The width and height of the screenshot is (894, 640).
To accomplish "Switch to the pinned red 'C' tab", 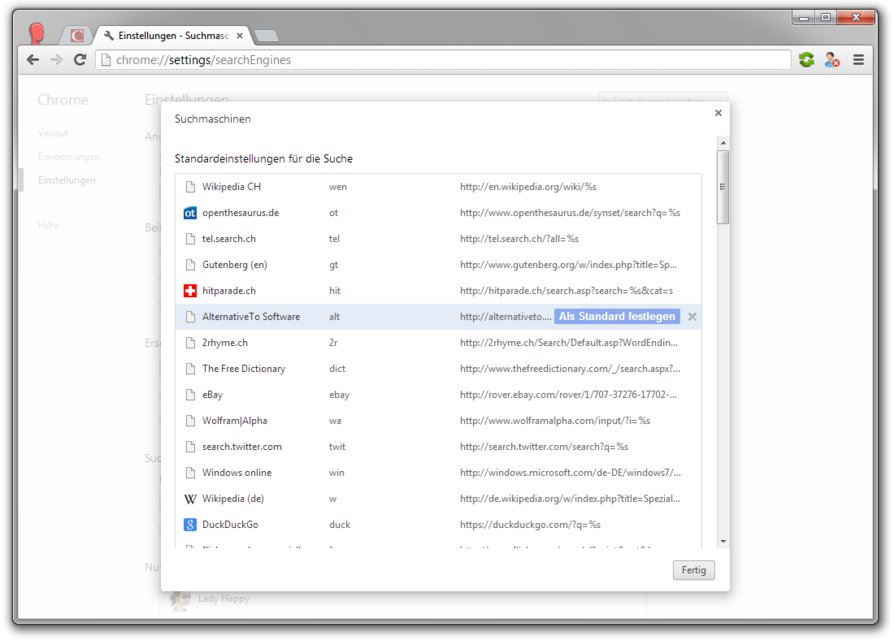I will point(77,35).
